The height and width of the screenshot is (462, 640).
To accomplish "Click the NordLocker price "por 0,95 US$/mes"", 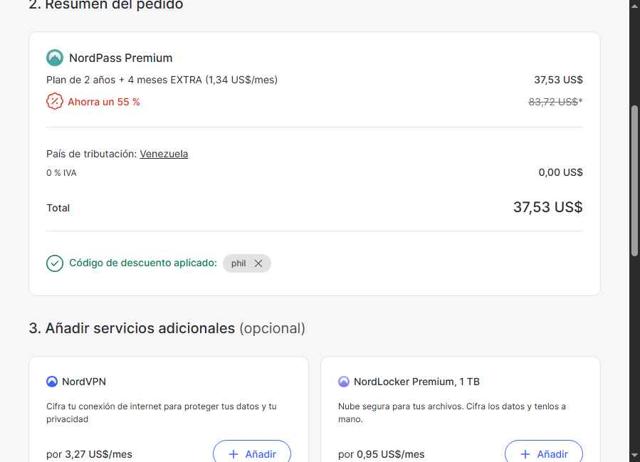I will pos(381,454).
